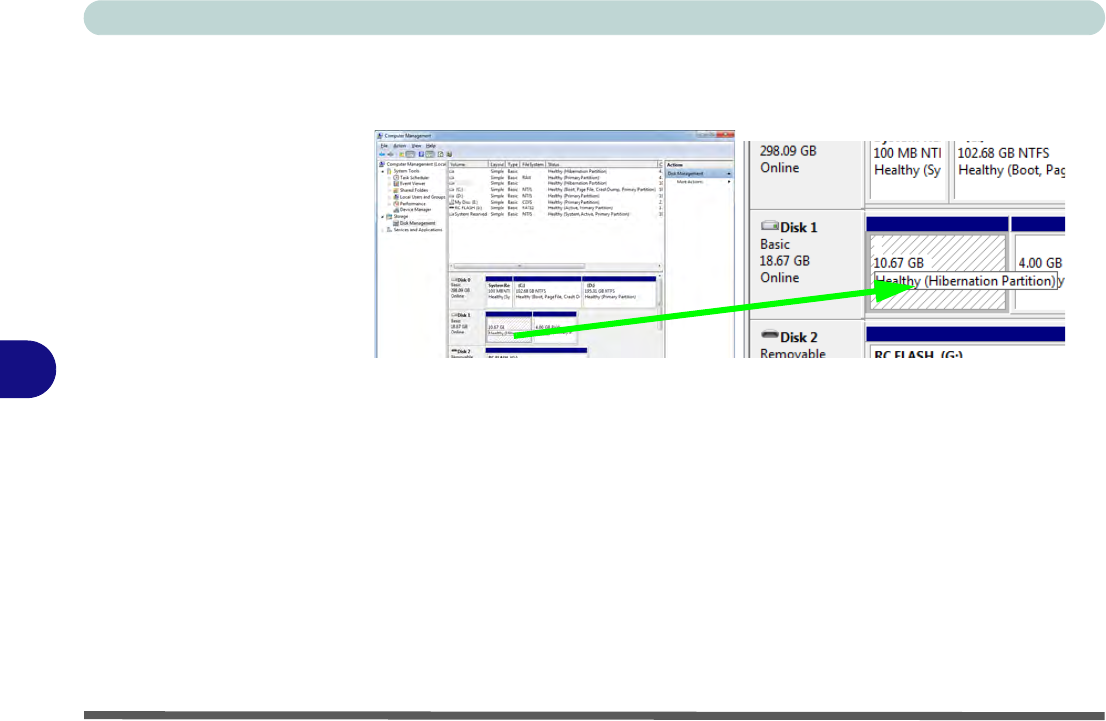Click the disk graphical view vertical scrollbar
This screenshot has height=721, width=1106.
(x=660, y=302)
